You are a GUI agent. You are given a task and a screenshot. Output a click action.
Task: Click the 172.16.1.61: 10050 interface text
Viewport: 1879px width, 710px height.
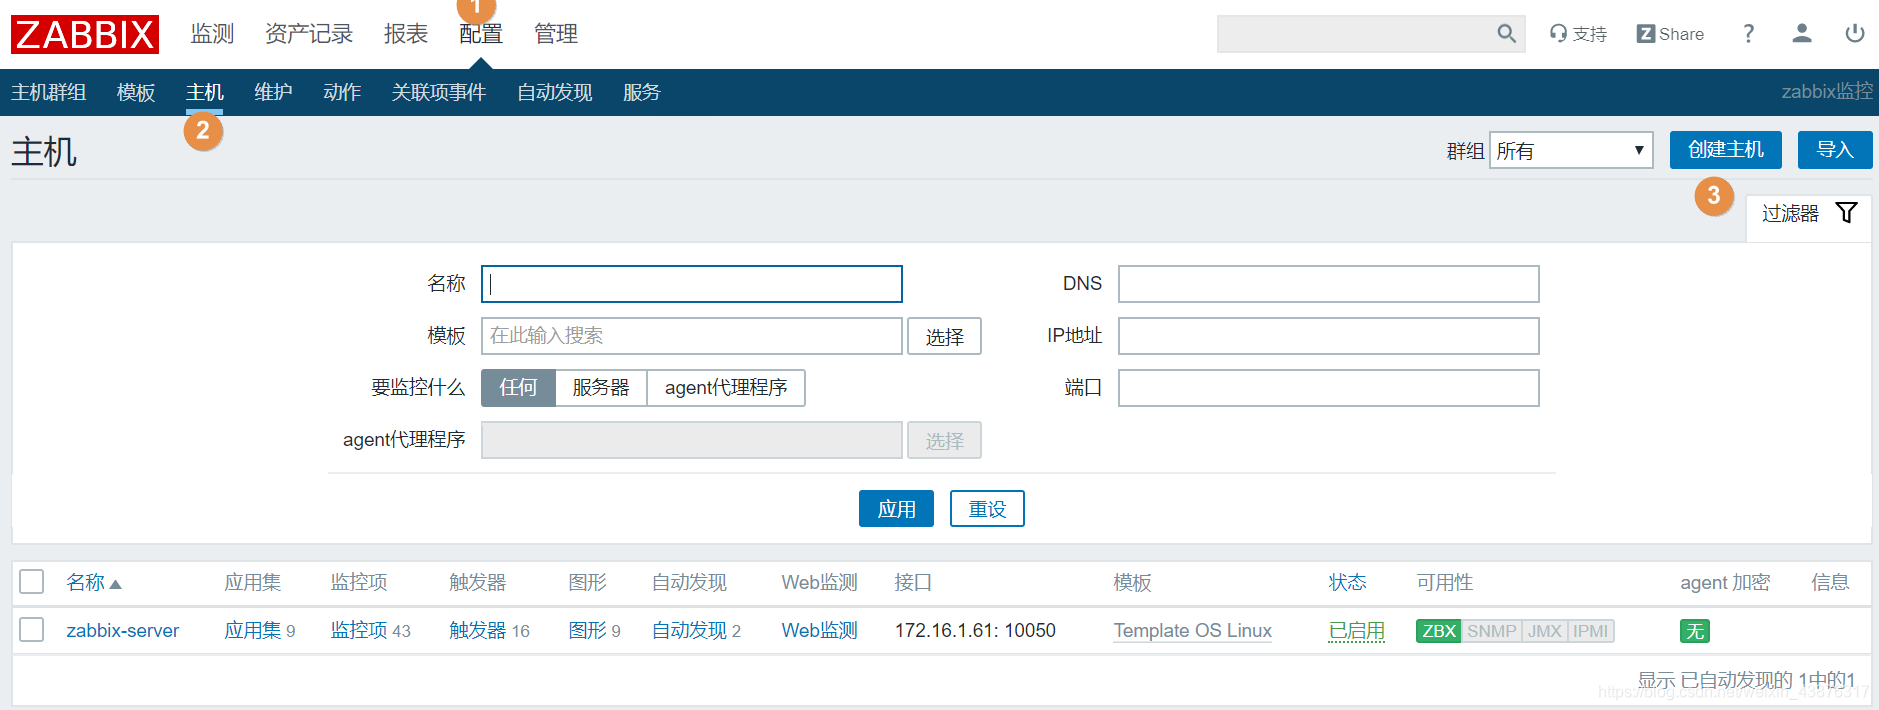coord(975,631)
